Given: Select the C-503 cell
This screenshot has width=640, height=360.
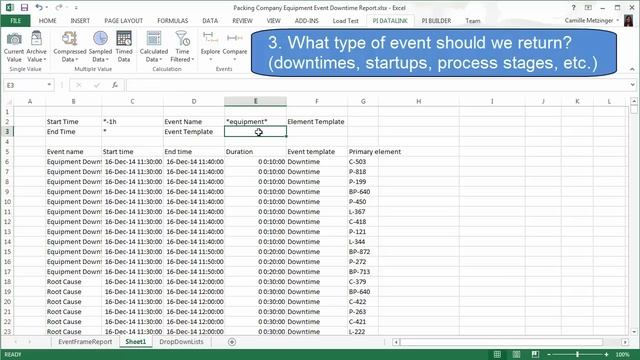Looking at the screenshot, I should 363,162.
